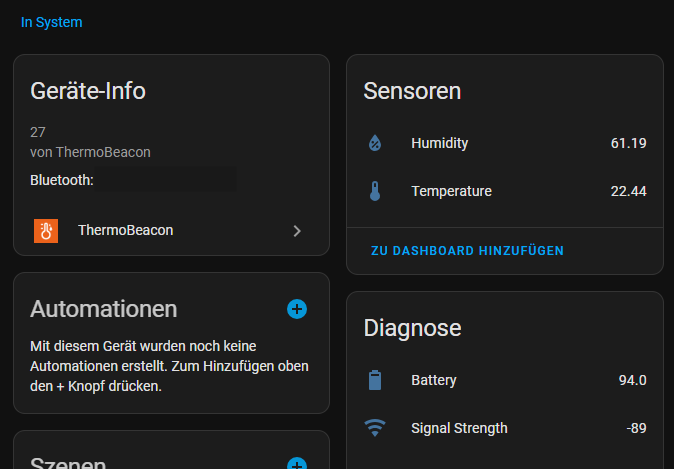Click the temperature value 22.44

click(x=628, y=191)
